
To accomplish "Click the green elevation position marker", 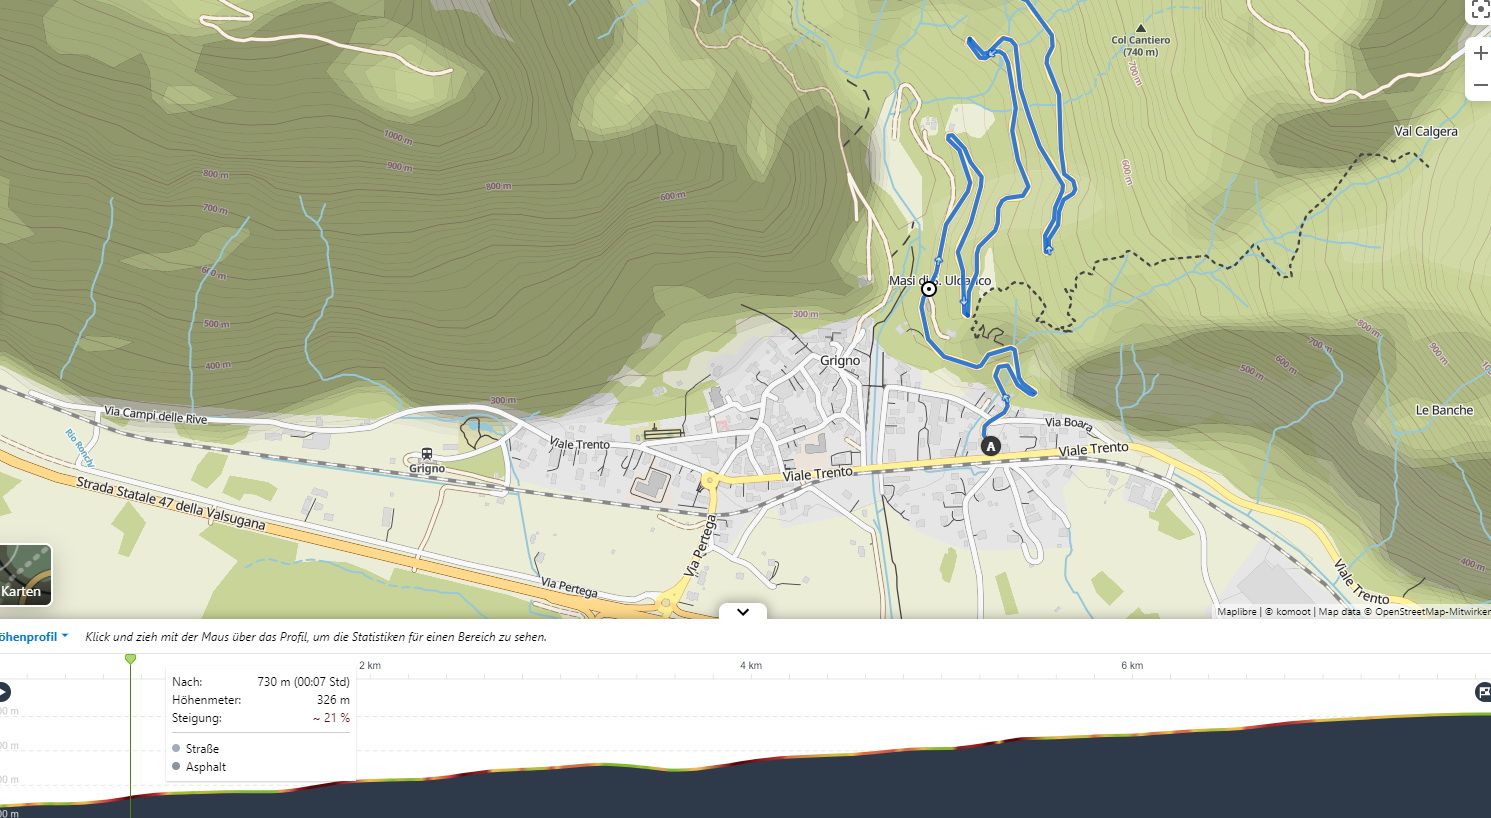I will pyautogui.click(x=130, y=658).
